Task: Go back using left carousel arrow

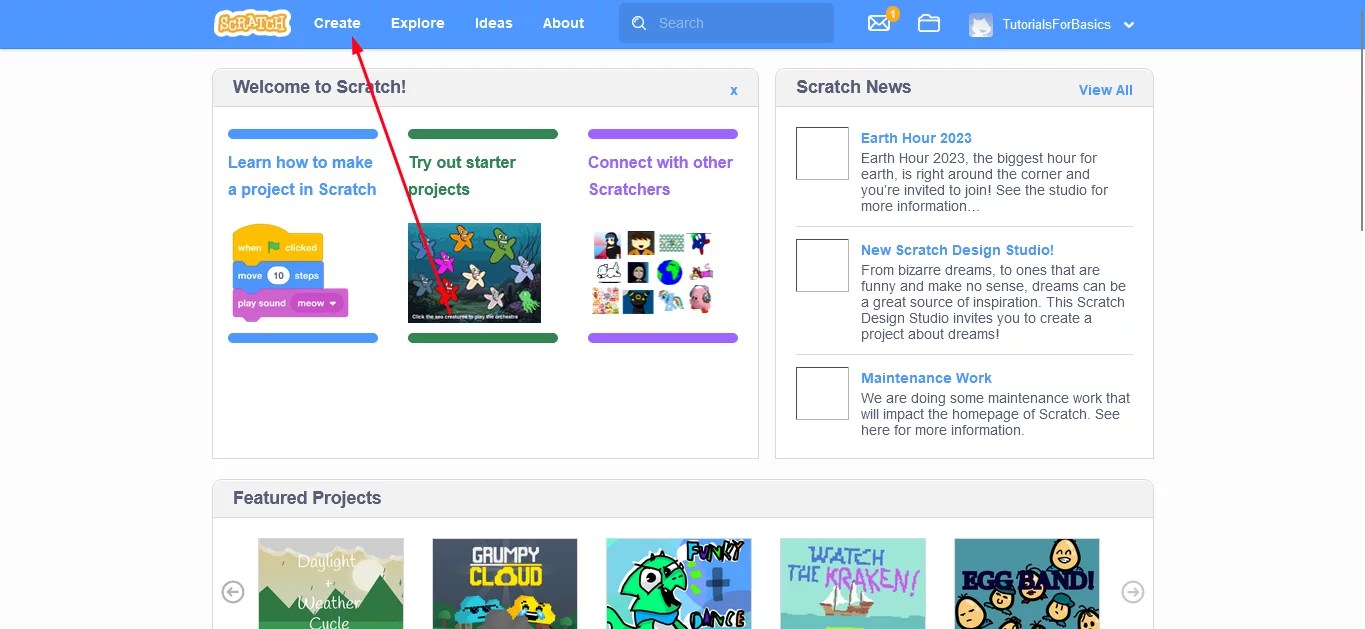Action: coord(233,592)
